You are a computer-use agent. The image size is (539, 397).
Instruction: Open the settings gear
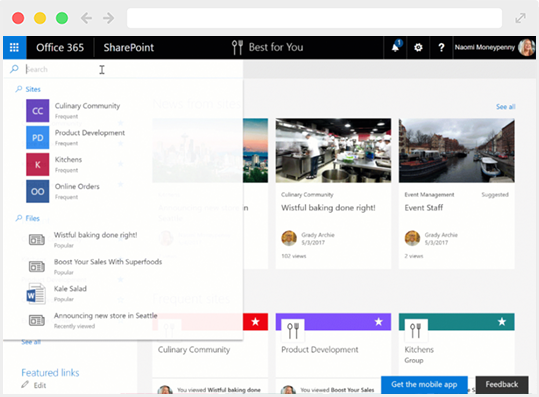pos(418,47)
